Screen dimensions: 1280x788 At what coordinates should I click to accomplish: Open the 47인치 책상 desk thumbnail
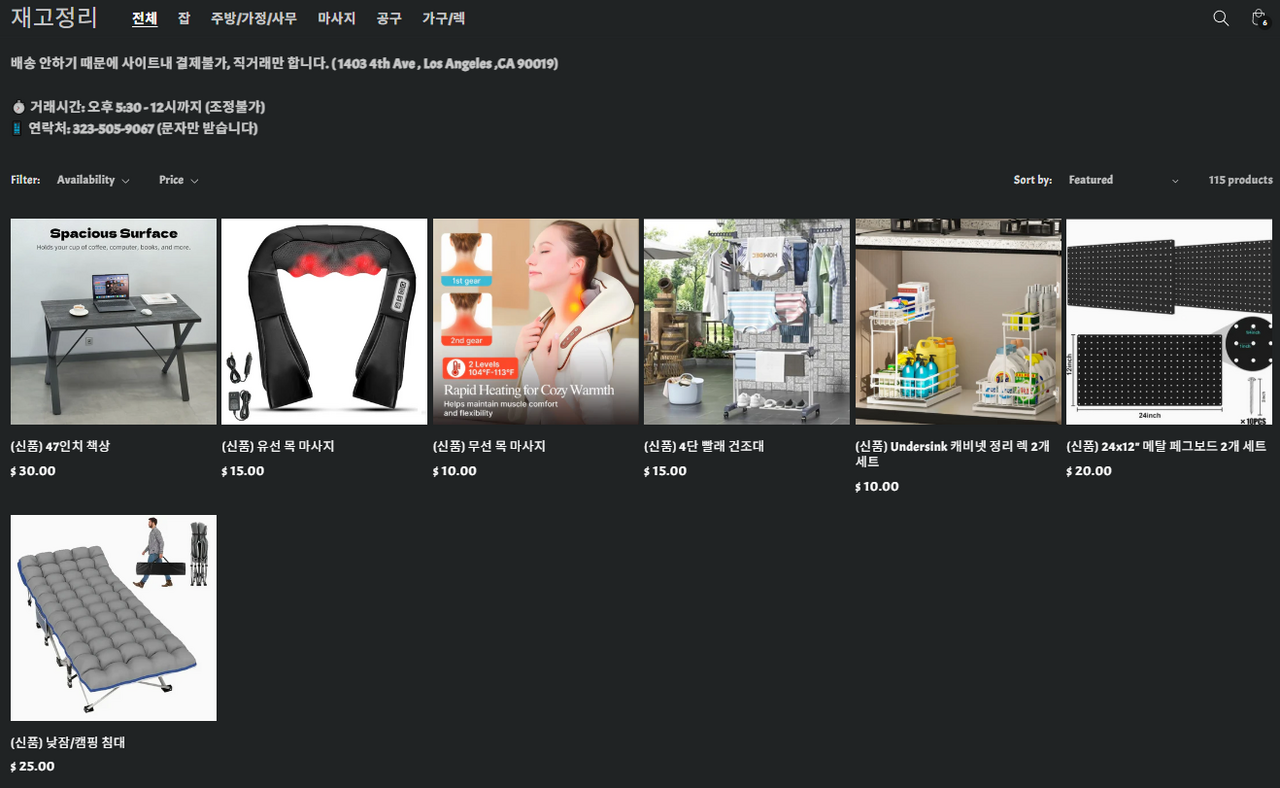tap(113, 321)
